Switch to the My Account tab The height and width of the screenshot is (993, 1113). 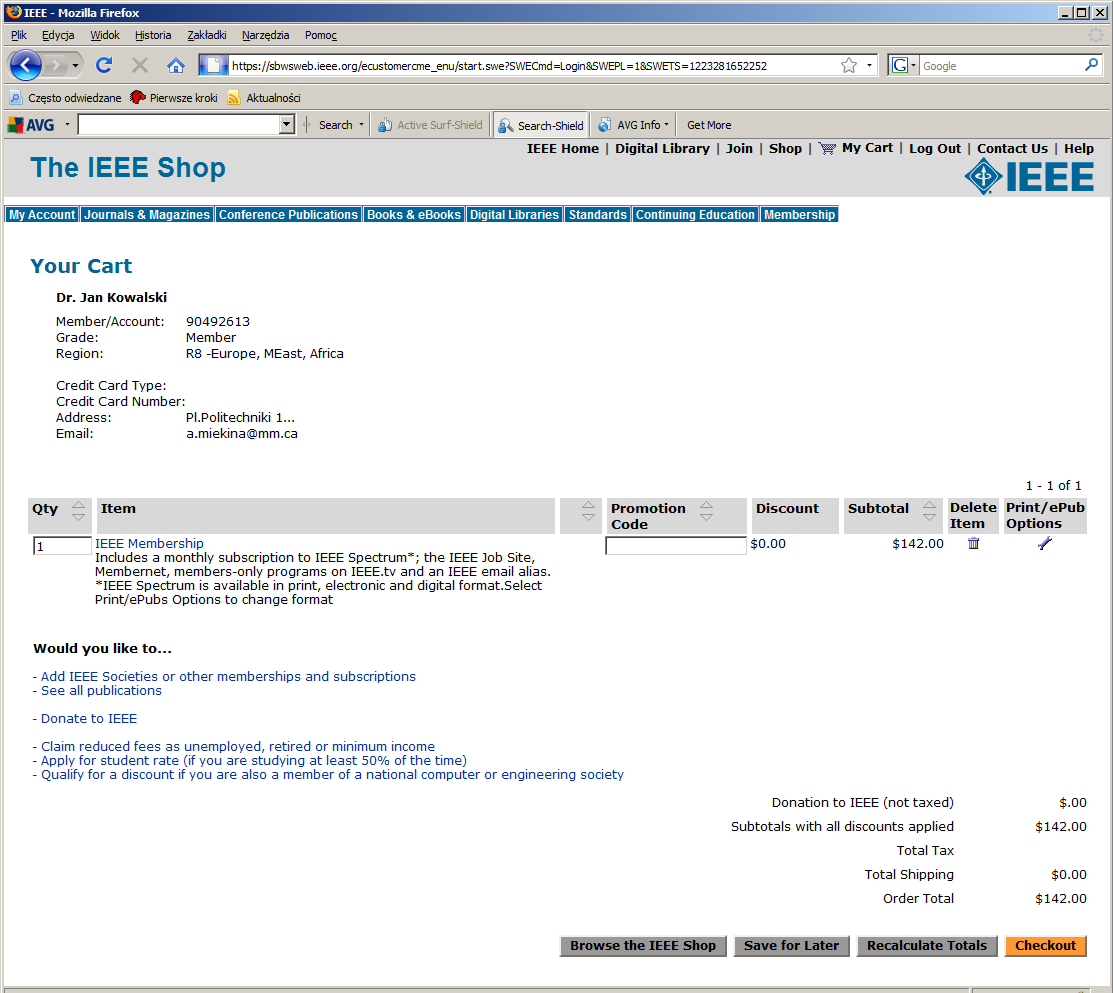[x=42, y=214]
